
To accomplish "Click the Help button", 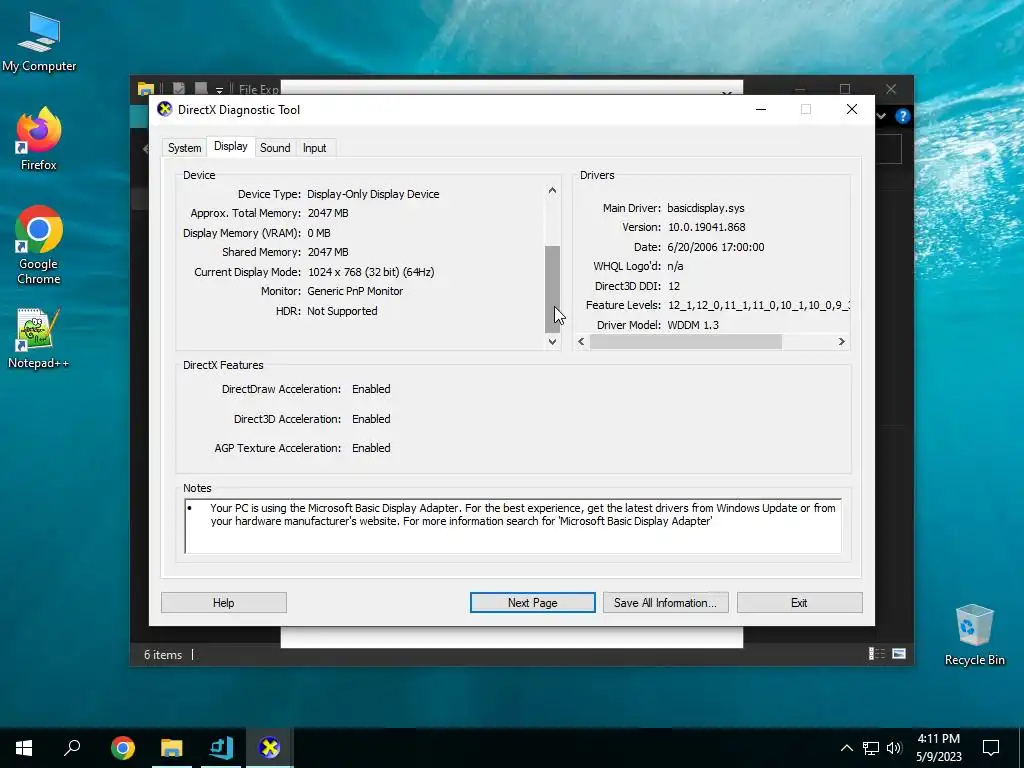I will 223,603.
